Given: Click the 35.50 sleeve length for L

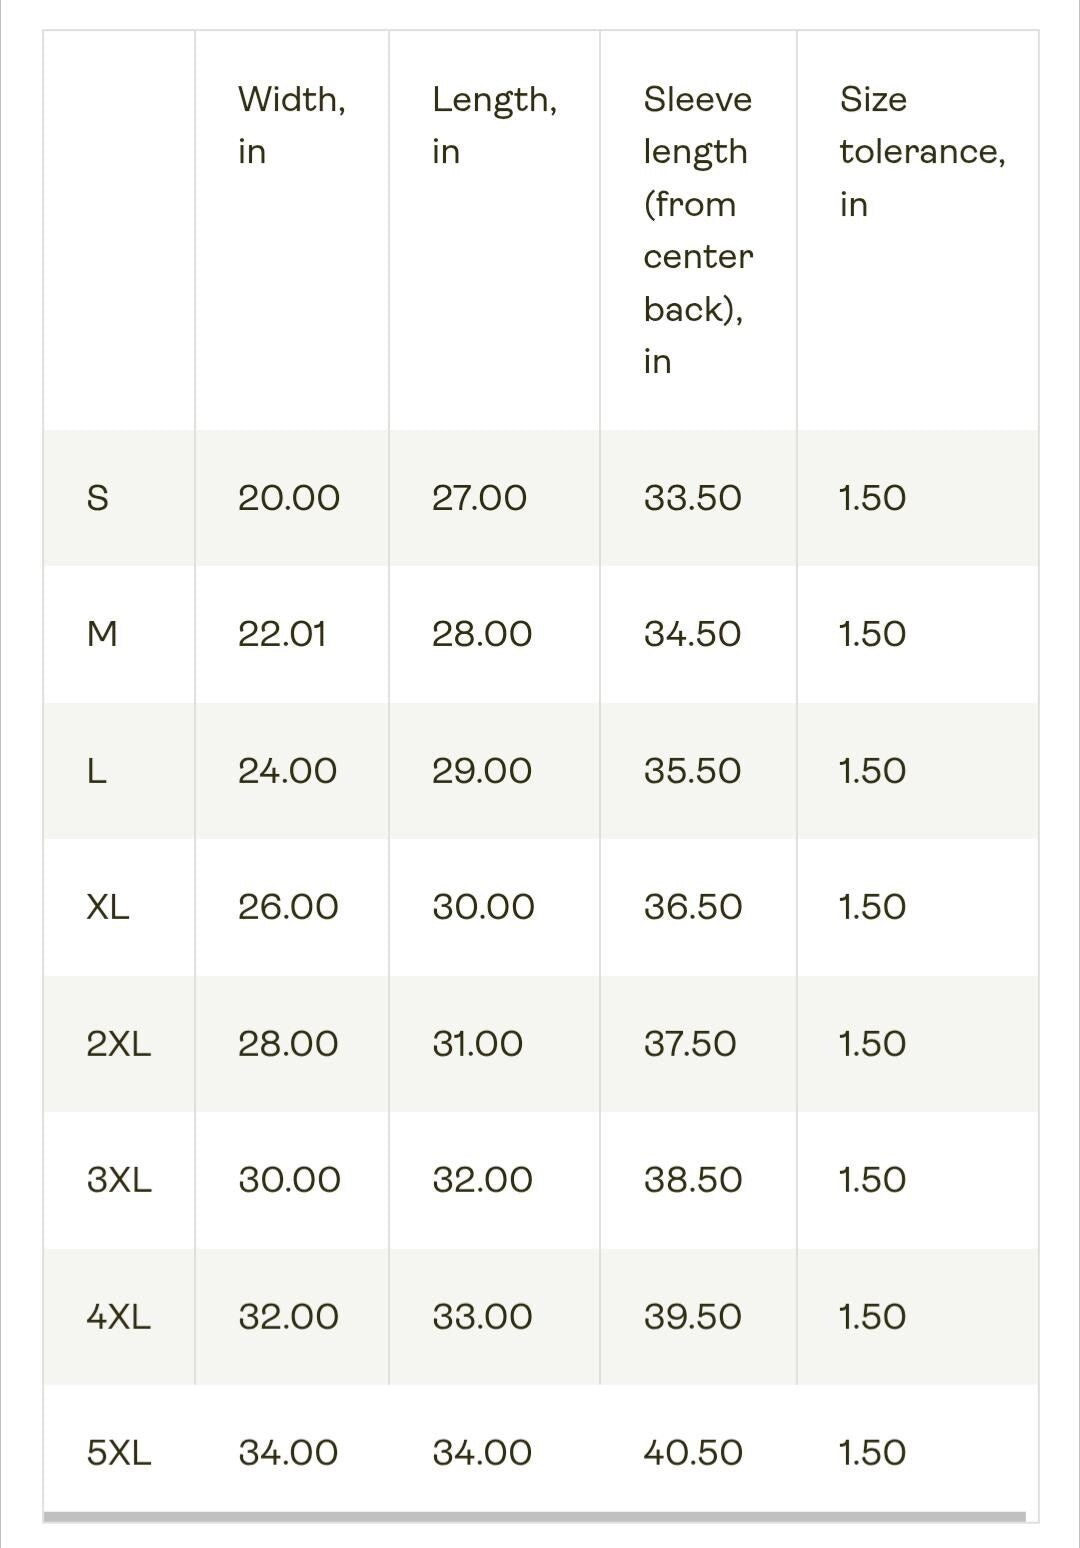Looking at the screenshot, I should point(692,771).
